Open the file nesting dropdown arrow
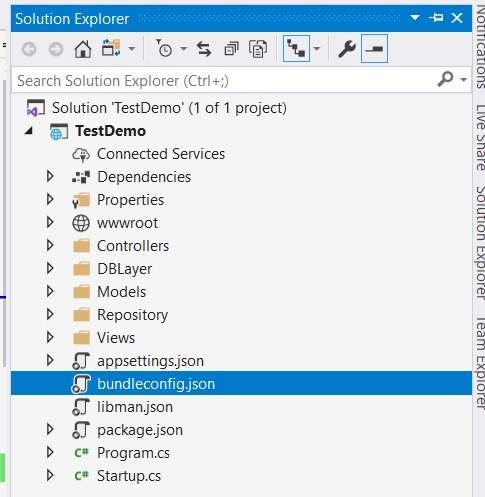The width and height of the screenshot is (485, 497). click(x=317, y=49)
